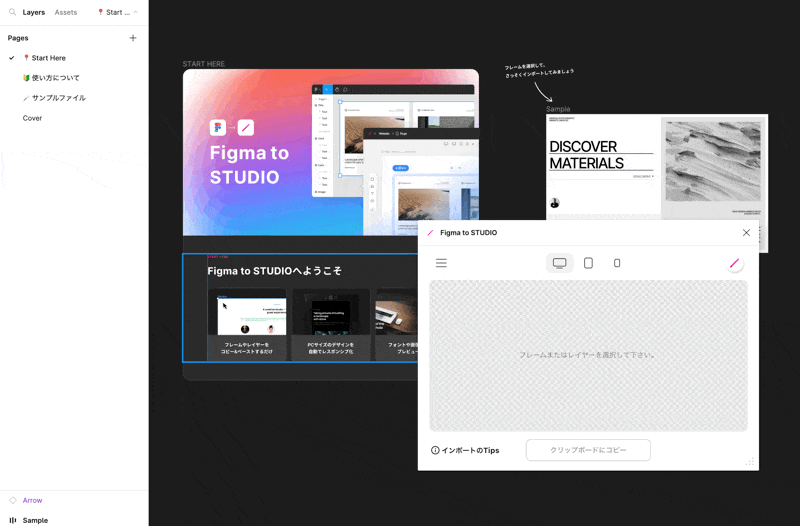Open the インポートのTips link

pyautogui.click(x=465, y=450)
